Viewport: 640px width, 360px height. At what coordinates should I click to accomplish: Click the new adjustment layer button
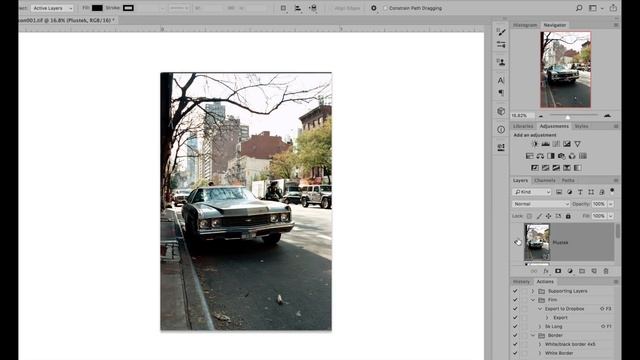click(570, 271)
